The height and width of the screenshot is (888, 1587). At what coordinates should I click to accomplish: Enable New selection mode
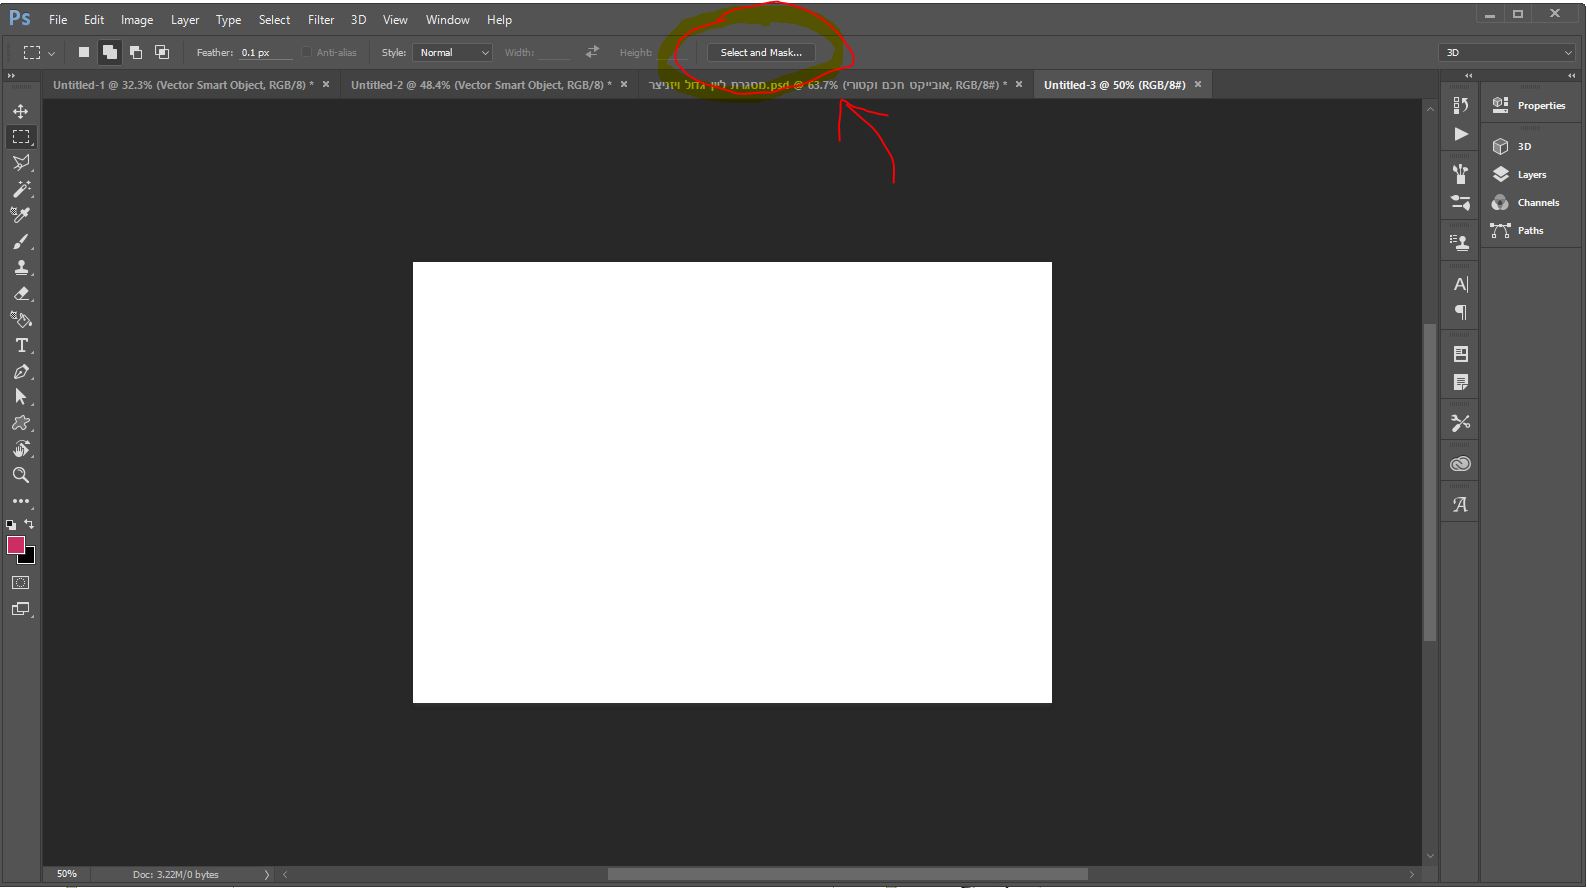[x=84, y=52]
